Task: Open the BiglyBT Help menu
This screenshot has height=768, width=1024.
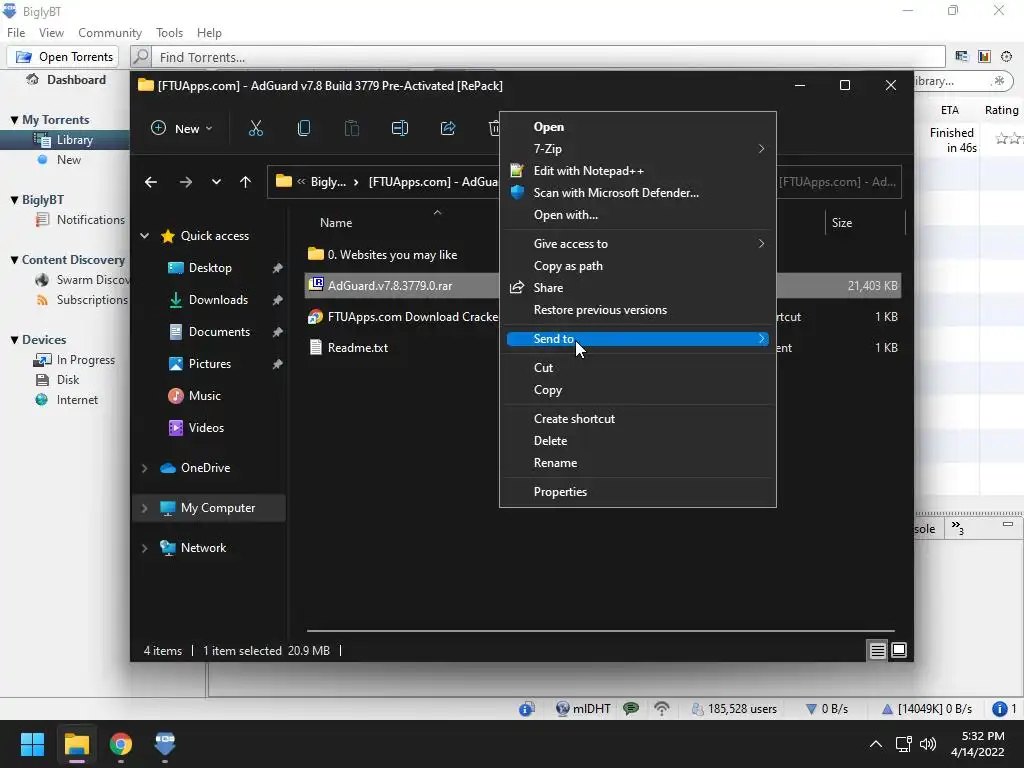Action: [x=209, y=33]
